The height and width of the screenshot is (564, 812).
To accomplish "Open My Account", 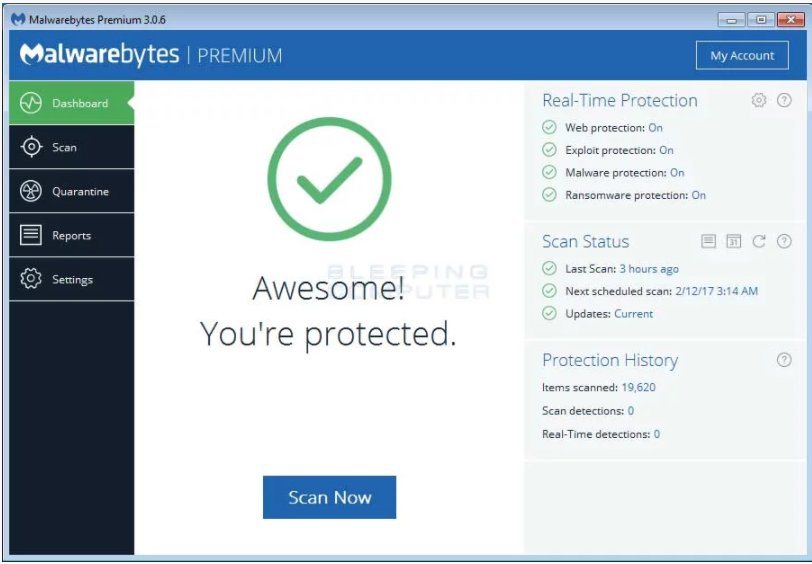I will (x=742, y=55).
